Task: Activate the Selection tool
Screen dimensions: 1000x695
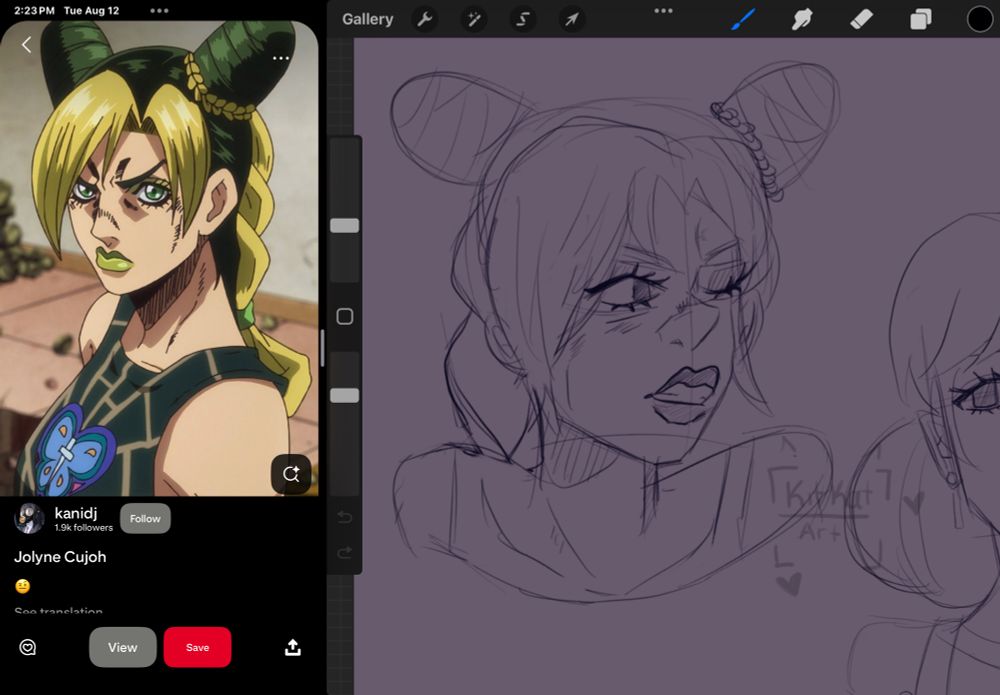Action: point(522,19)
